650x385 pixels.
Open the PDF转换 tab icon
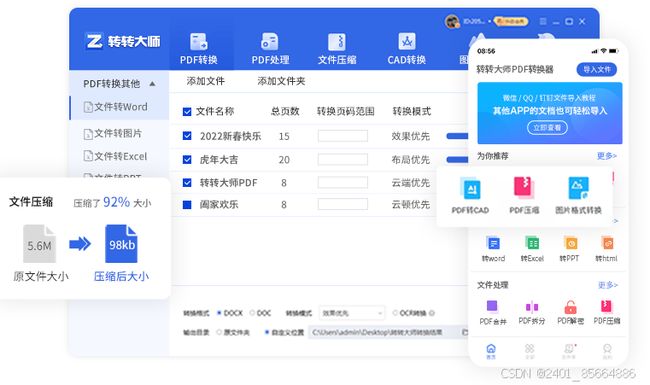(199, 42)
